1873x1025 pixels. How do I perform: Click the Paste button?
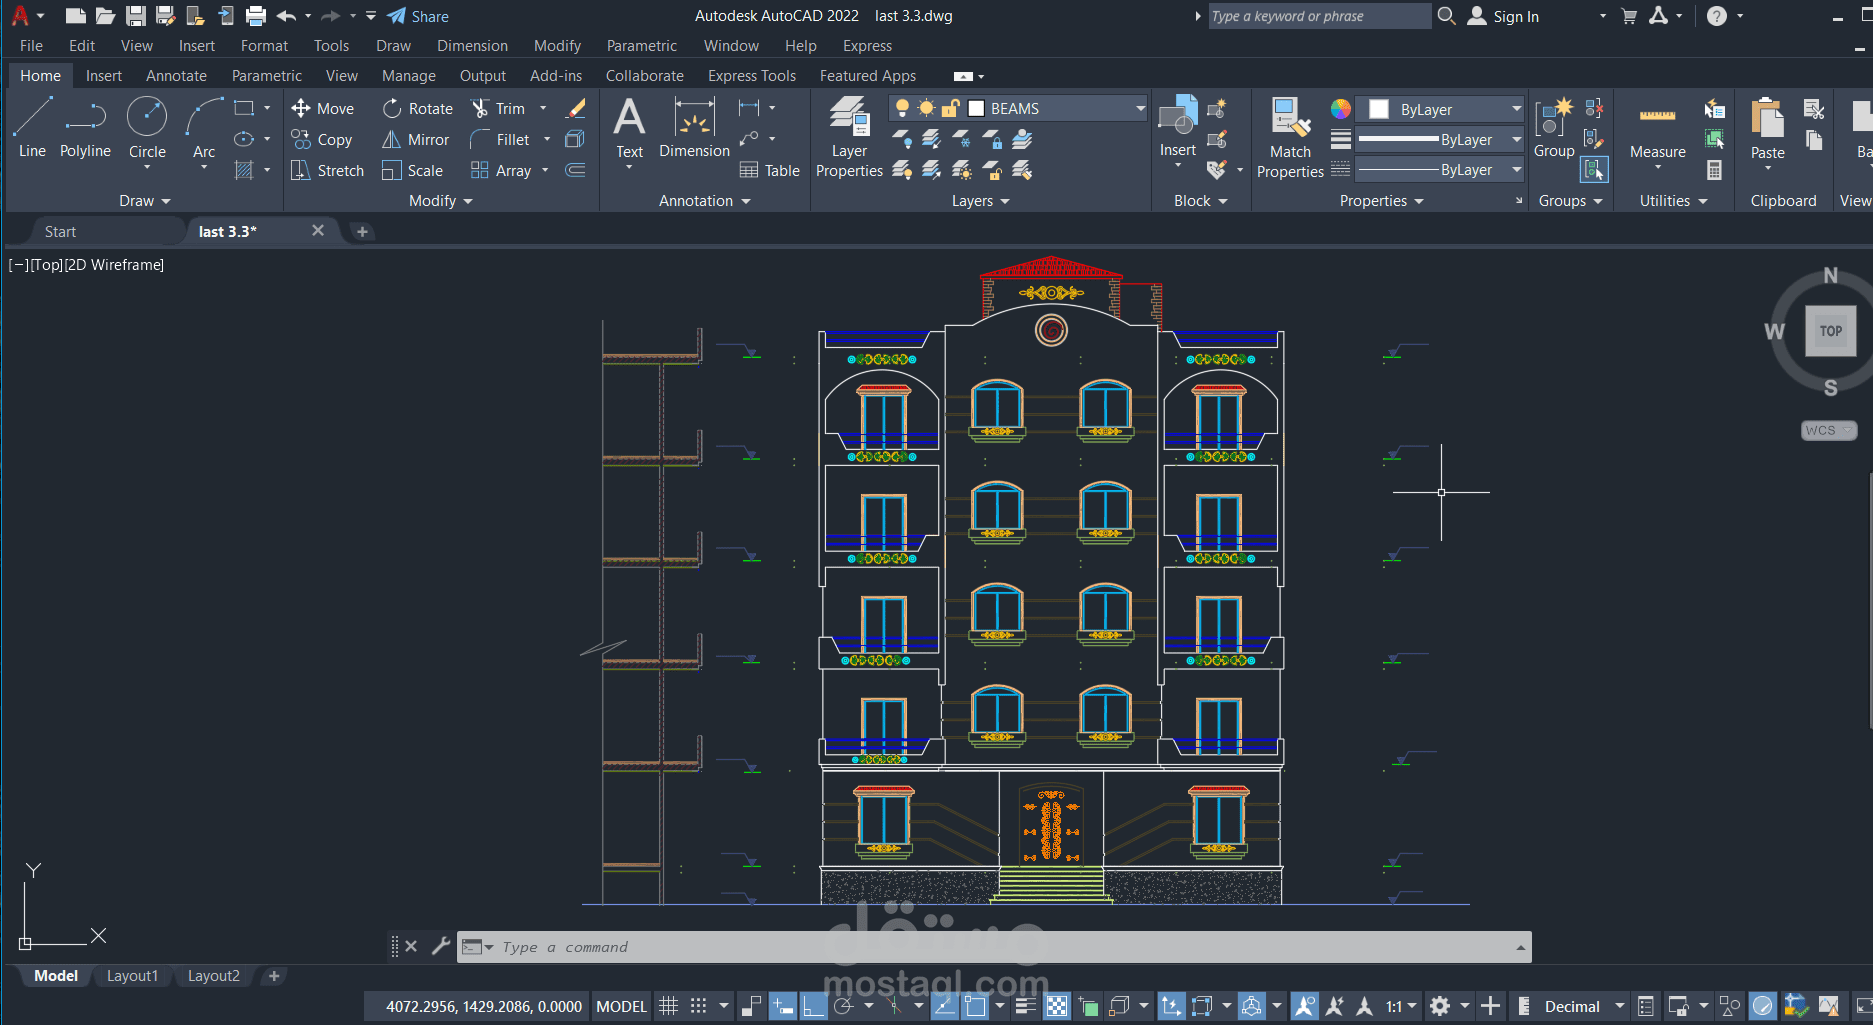1767,128
